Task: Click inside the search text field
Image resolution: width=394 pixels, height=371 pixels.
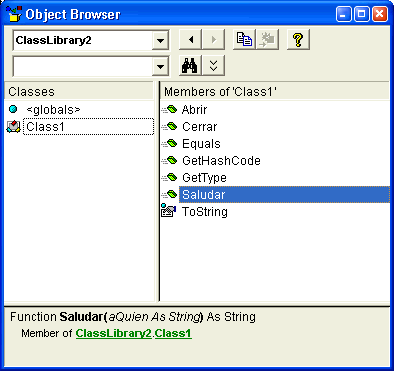Action: pyautogui.click(x=83, y=66)
